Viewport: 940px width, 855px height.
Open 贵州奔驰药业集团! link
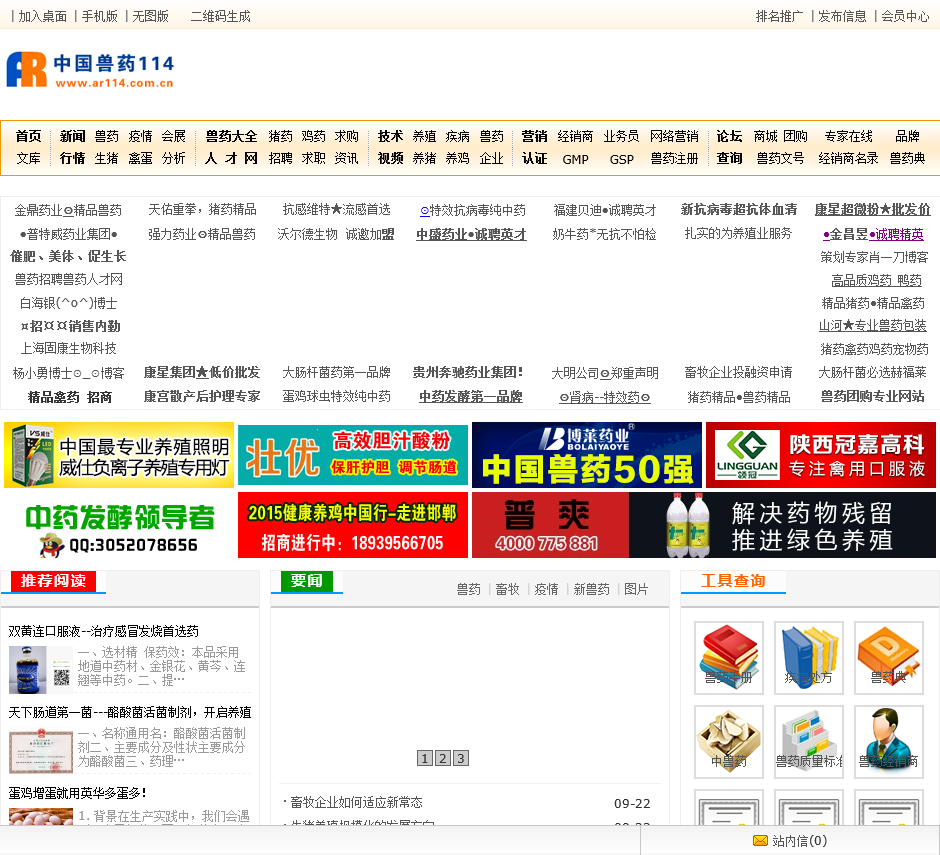(468, 372)
